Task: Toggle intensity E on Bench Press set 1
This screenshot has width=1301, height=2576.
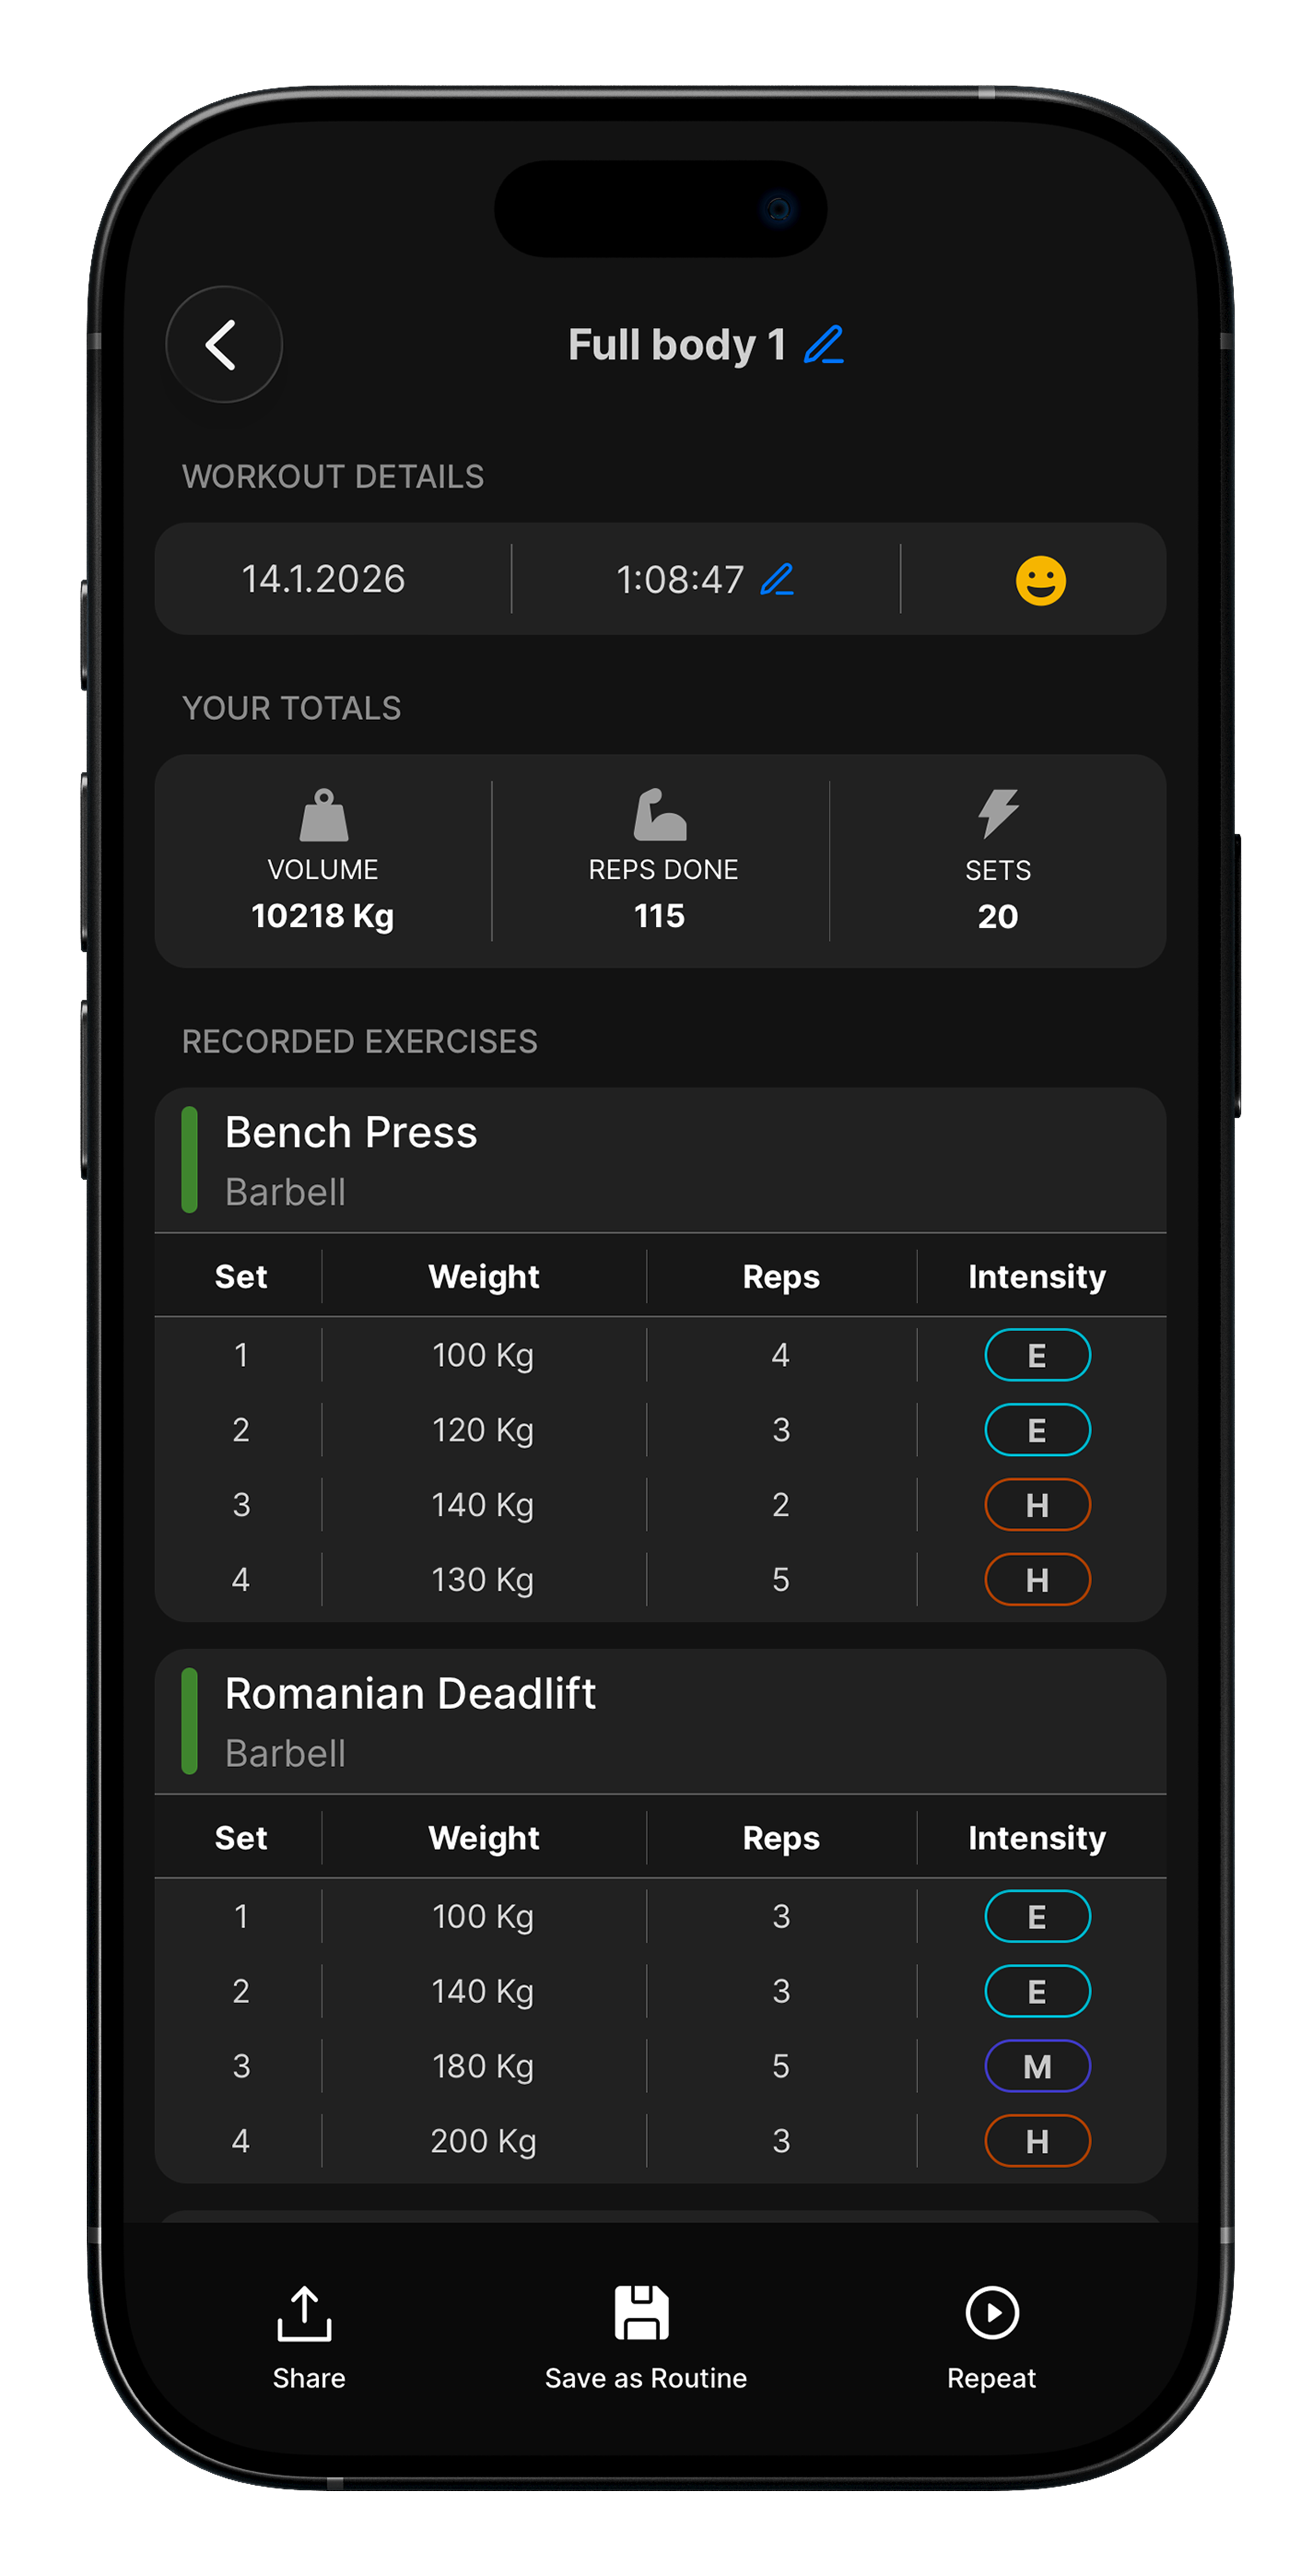Action: click(1037, 1355)
